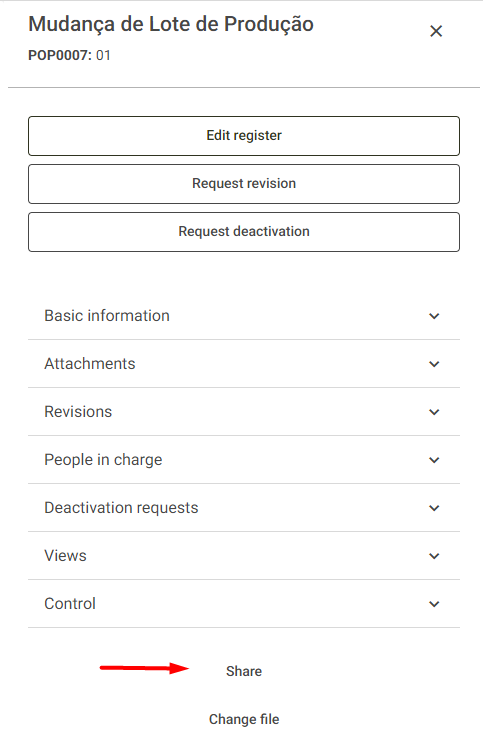Click the down arrow beside Control
Screen dimensions: 483x745
point(434,604)
